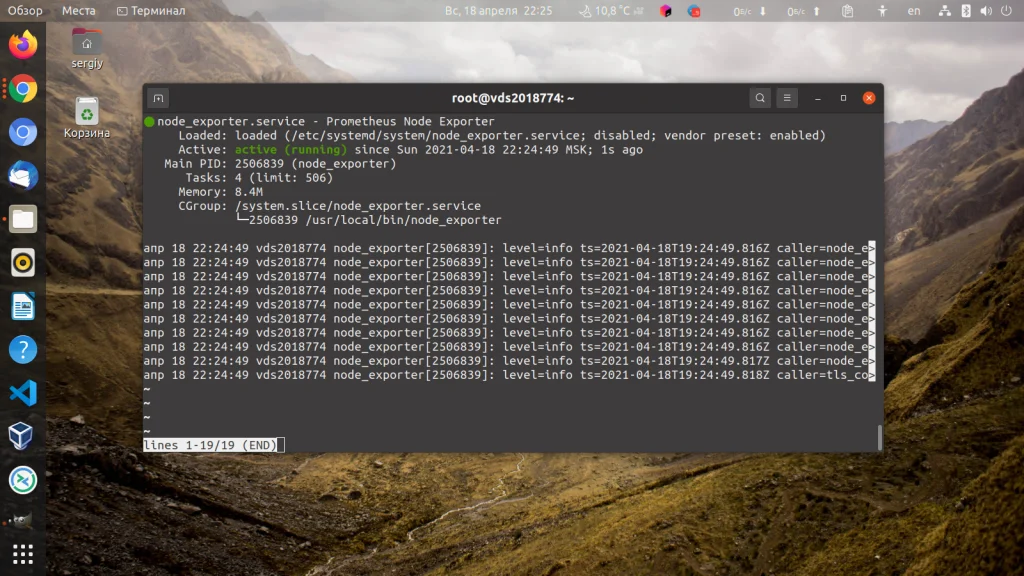The image size is (1024, 576).
Task: Open the Корзина trash icon on the desktop
Action: (87, 118)
